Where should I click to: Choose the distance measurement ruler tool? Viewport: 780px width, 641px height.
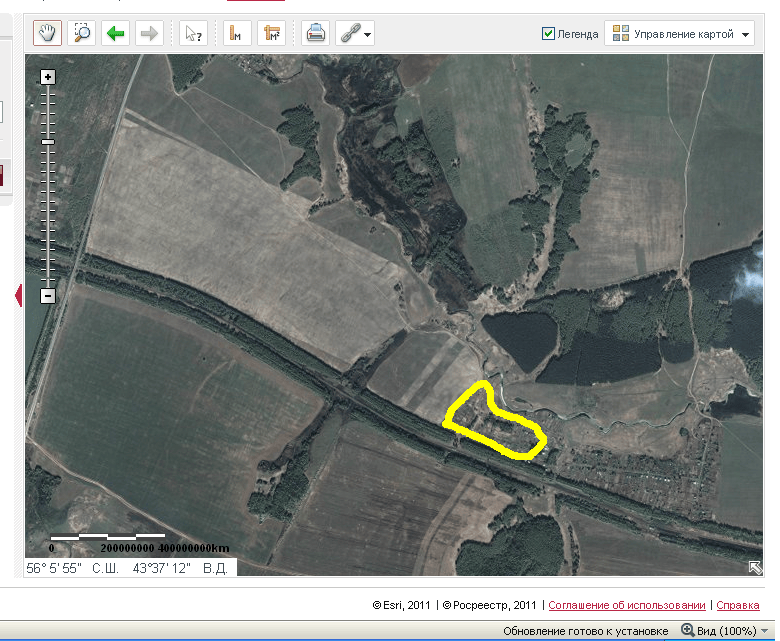(x=237, y=33)
